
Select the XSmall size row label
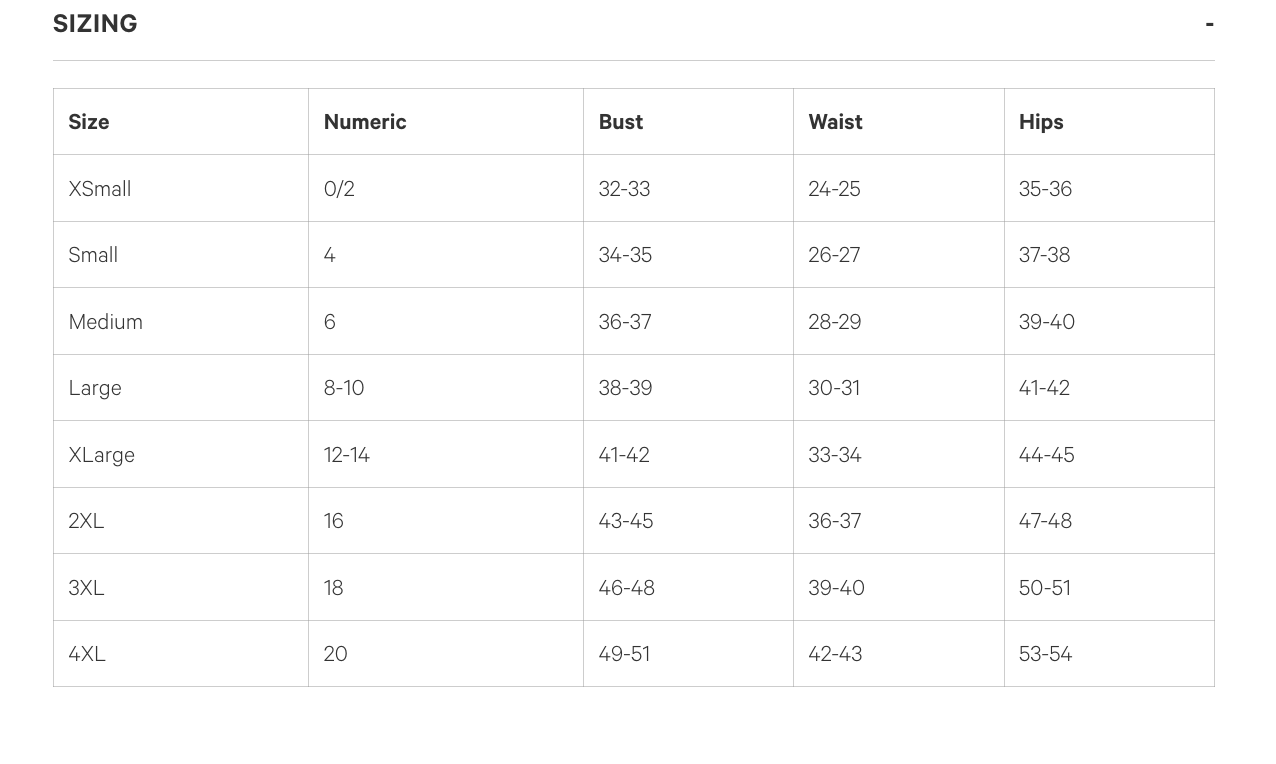click(100, 189)
